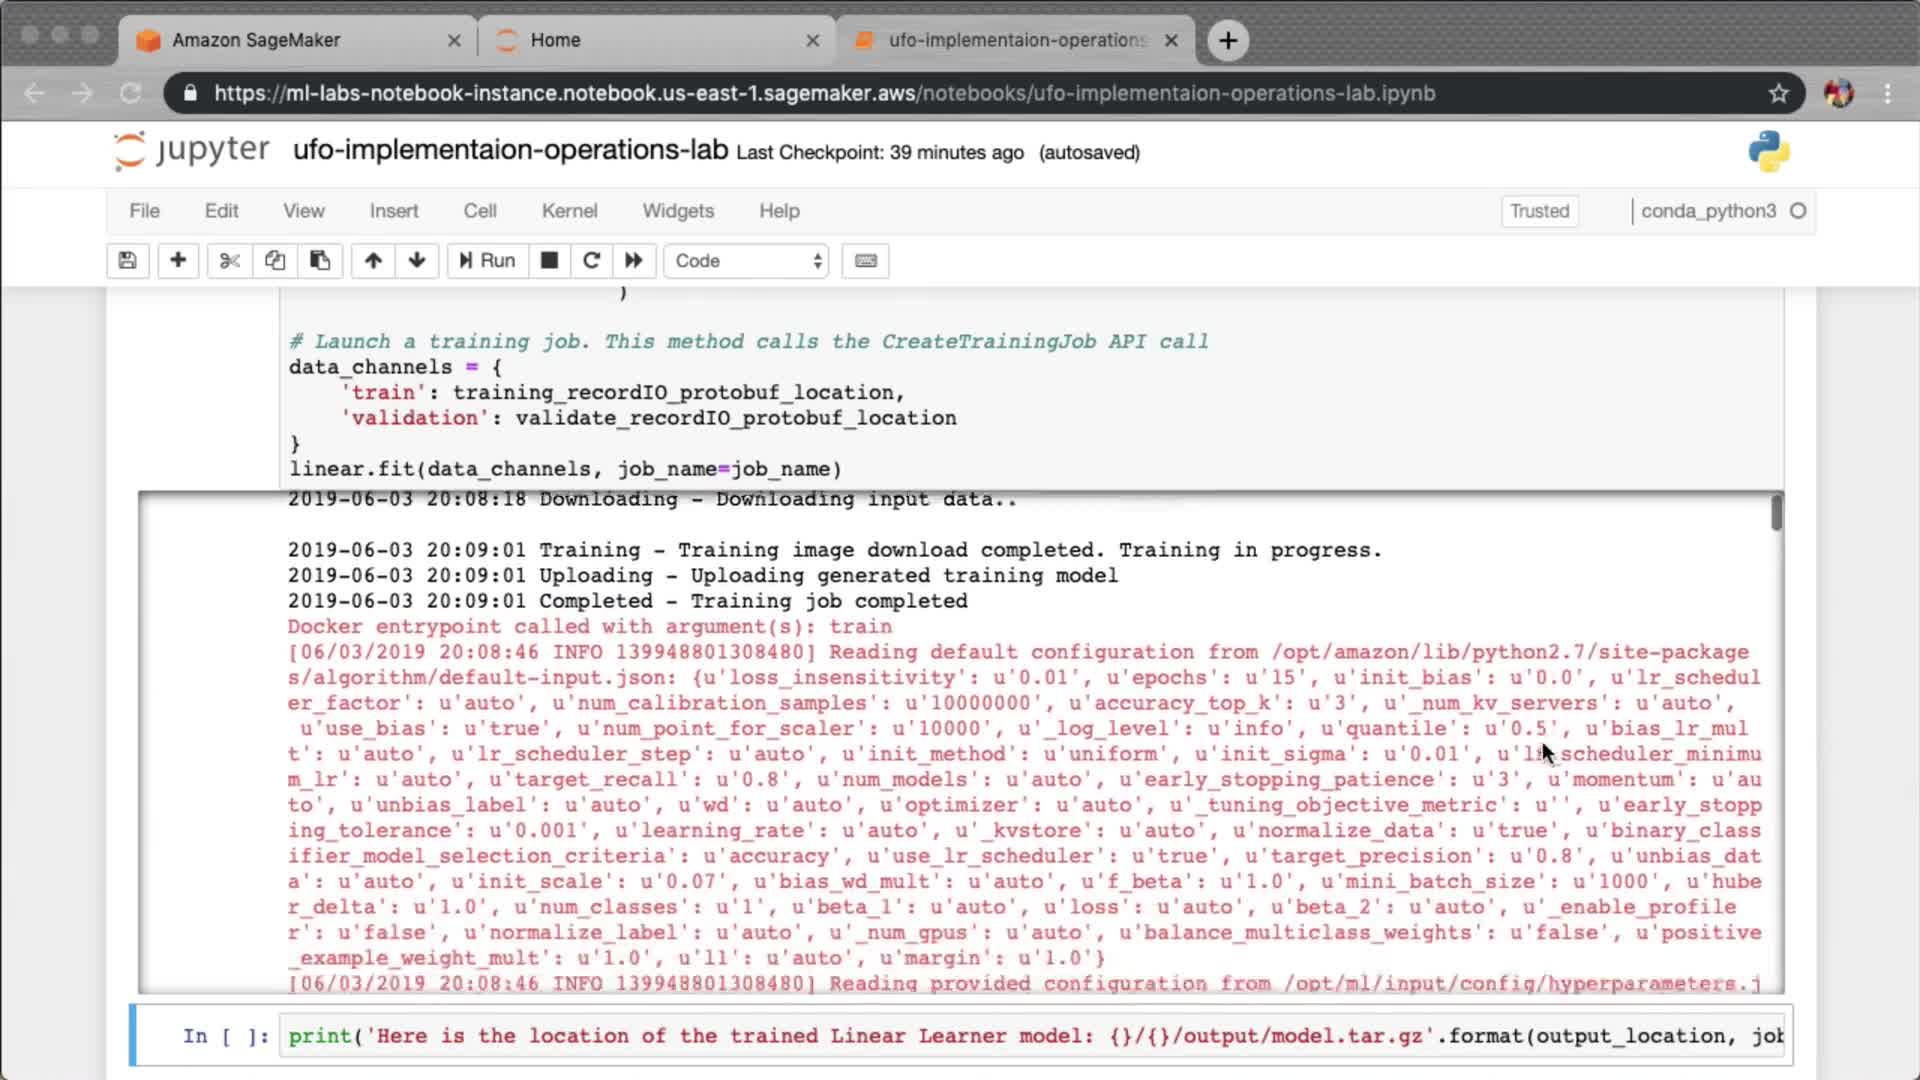Image resolution: width=1920 pixels, height=1080 pixels.
Task: Restart the kernel circular arrow icon
Action: [x=591, y=261]
